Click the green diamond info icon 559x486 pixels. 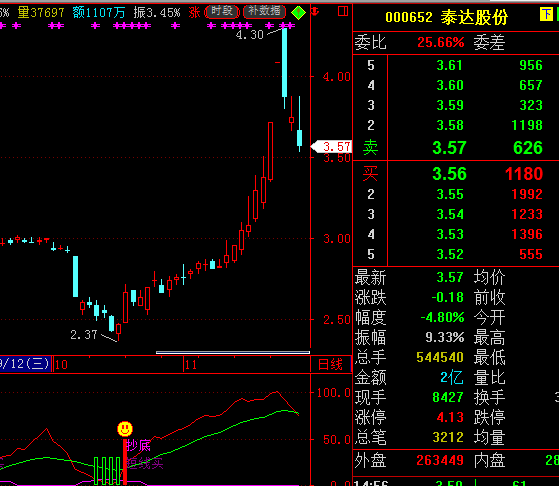tap(298, 13)
